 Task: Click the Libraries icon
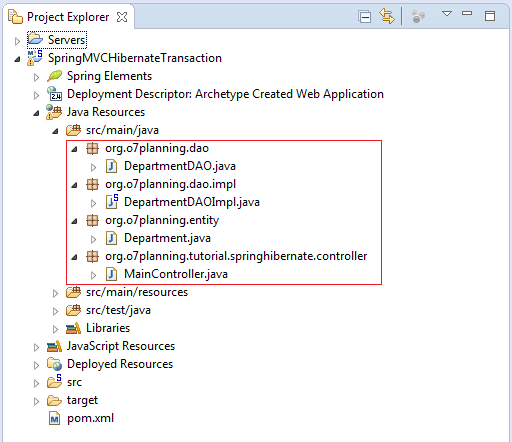tap(73, 328)
